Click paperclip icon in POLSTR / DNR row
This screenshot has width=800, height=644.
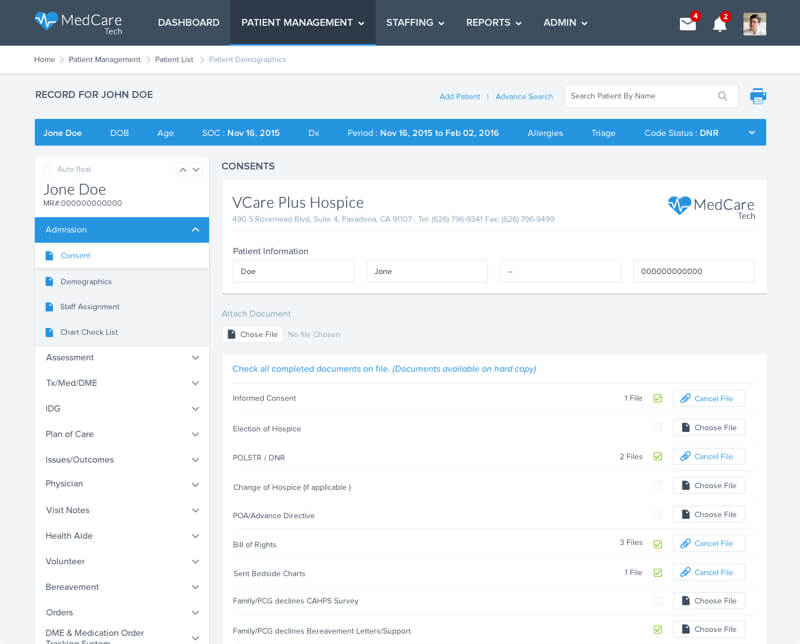(685, 456)
